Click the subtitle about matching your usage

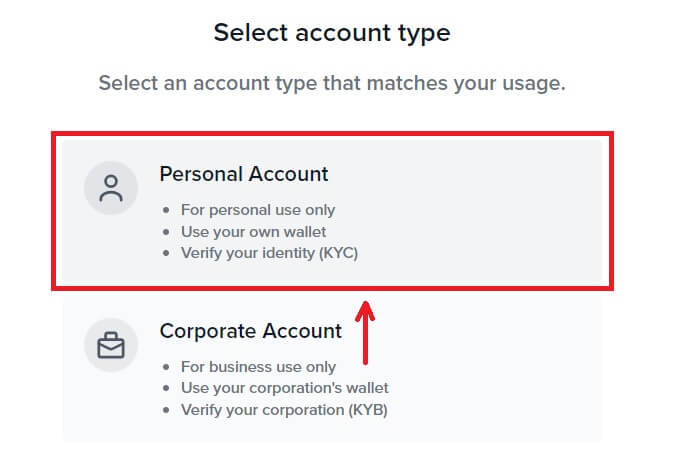[x=332, y=83]
